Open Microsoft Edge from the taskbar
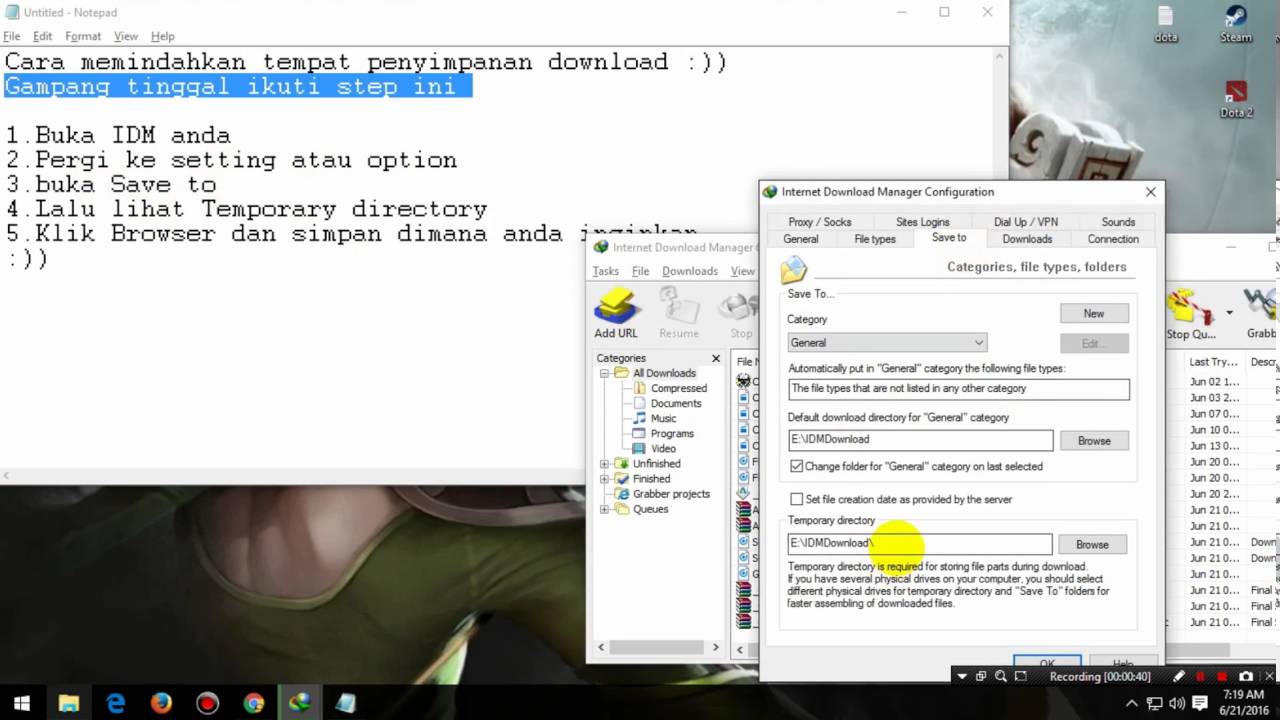The width and height of the screenshot is (1280, 720). [115, 703]
